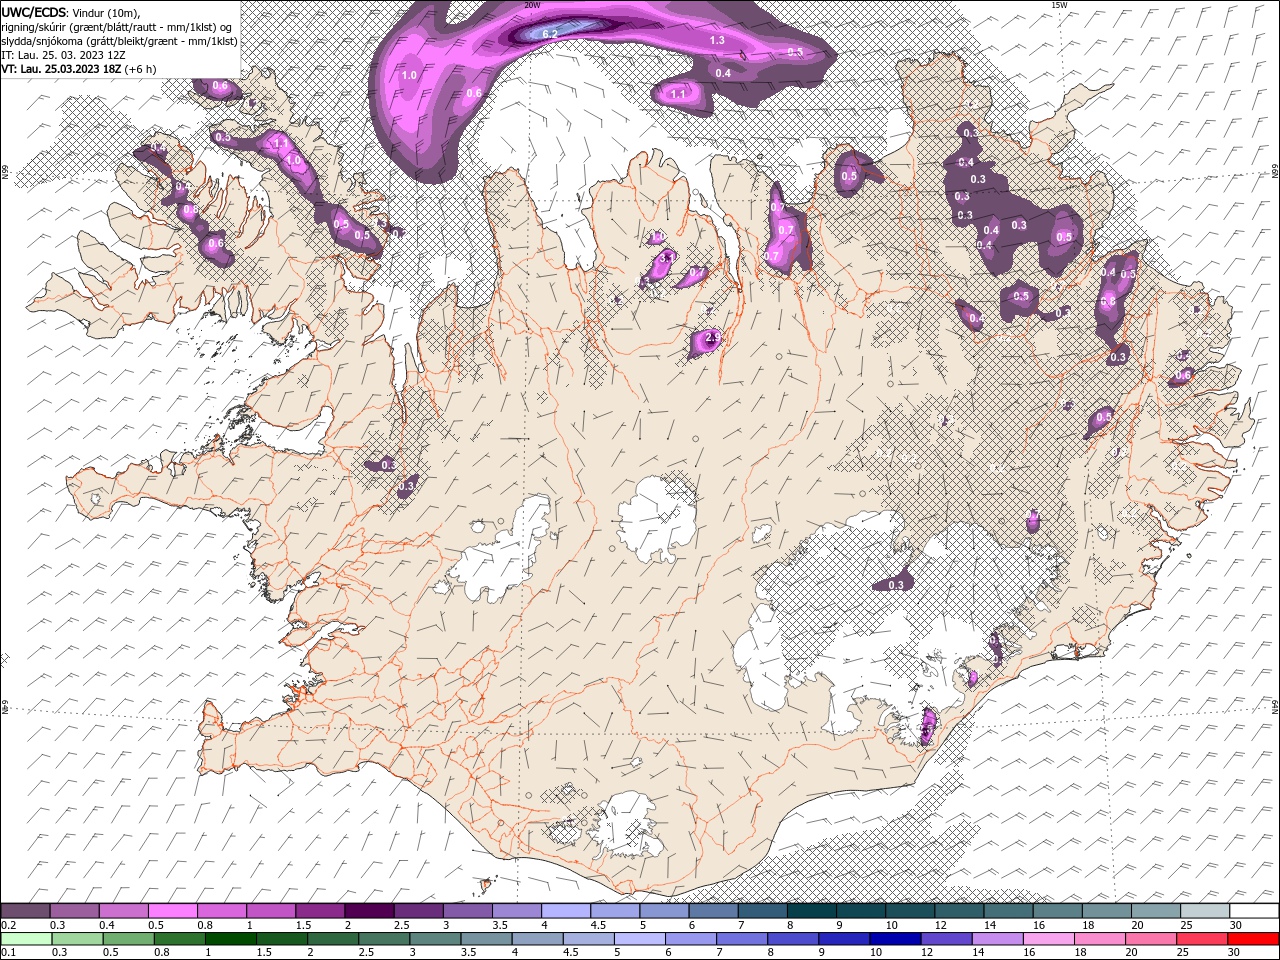
Task: Click the palest green rain swatch for 0.1–0.3 mm
Action: click(26, 938)
